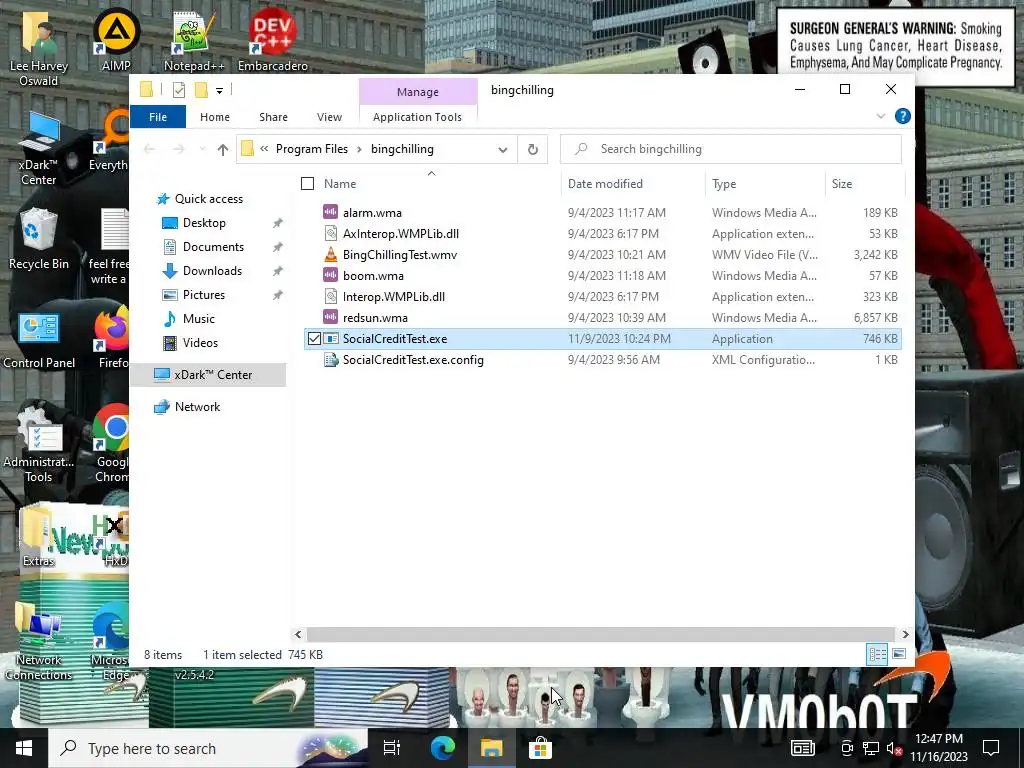Open the Recycle Bin
This screenshot has height=768, width=1024.
pyautogui.click(x=39, y=238)
